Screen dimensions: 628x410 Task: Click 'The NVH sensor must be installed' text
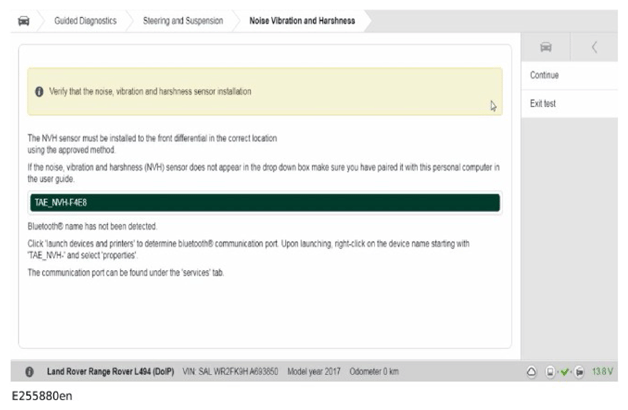click(x=152, y=144)
